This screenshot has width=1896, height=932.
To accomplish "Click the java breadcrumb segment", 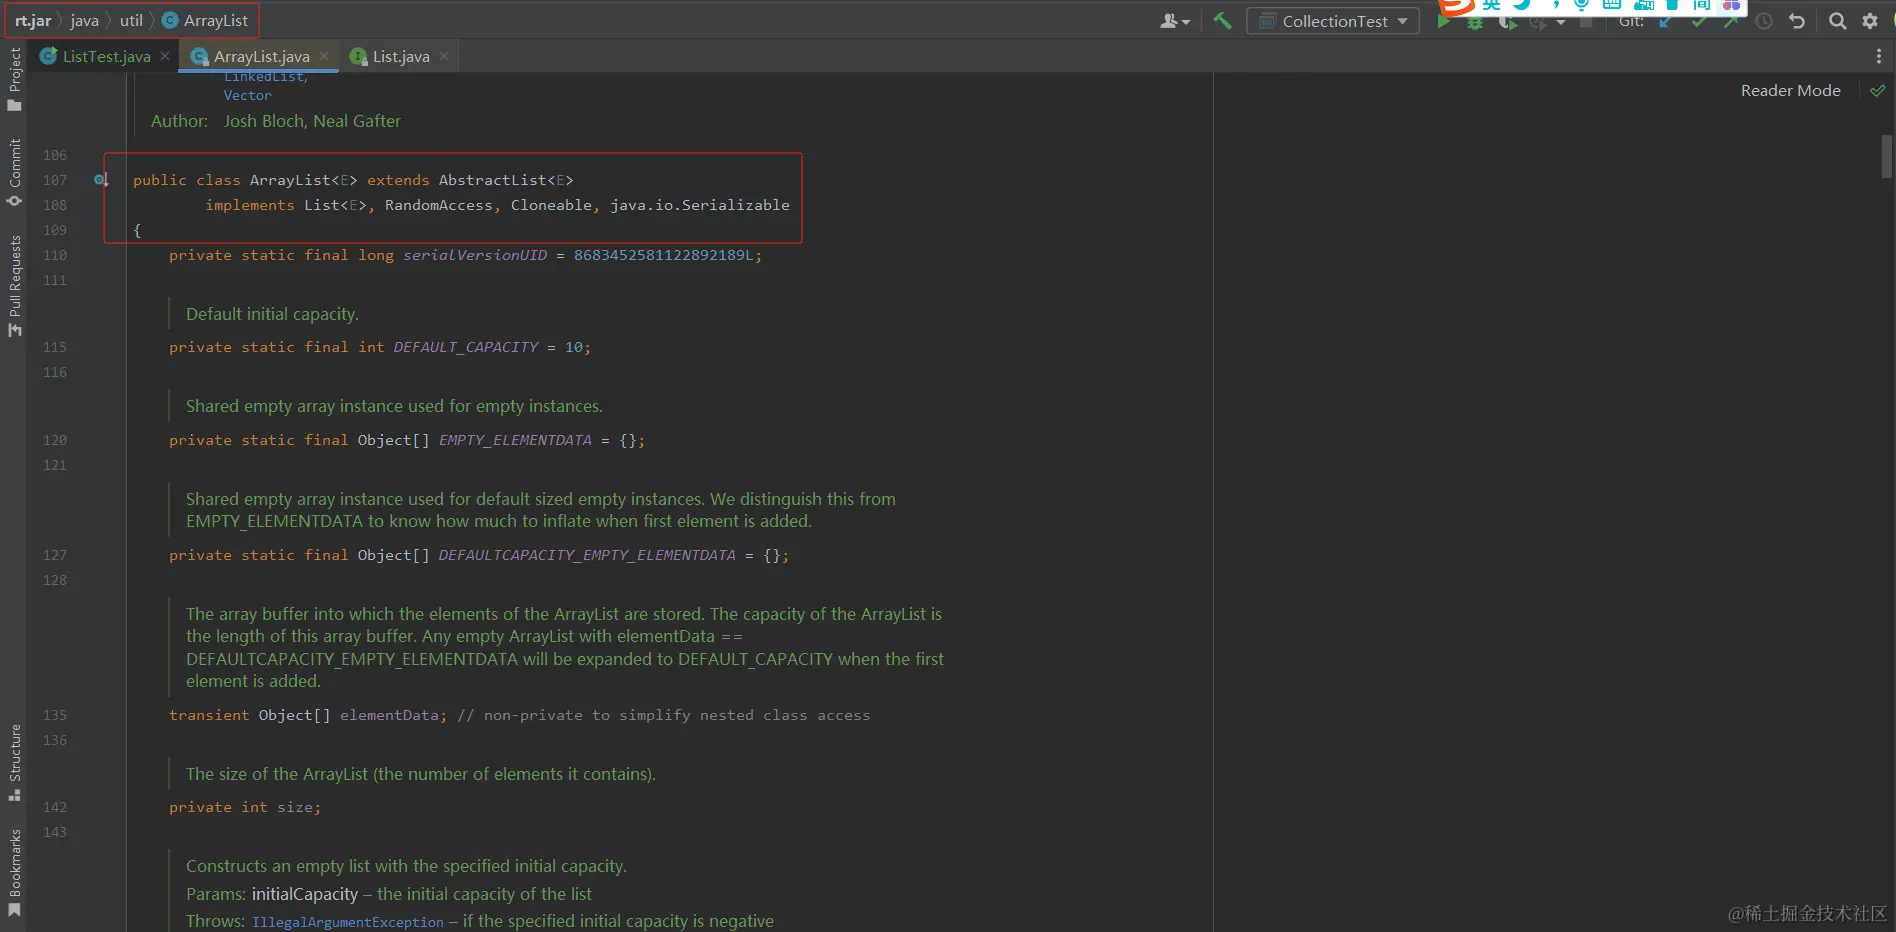I will (x=85, y=21).
